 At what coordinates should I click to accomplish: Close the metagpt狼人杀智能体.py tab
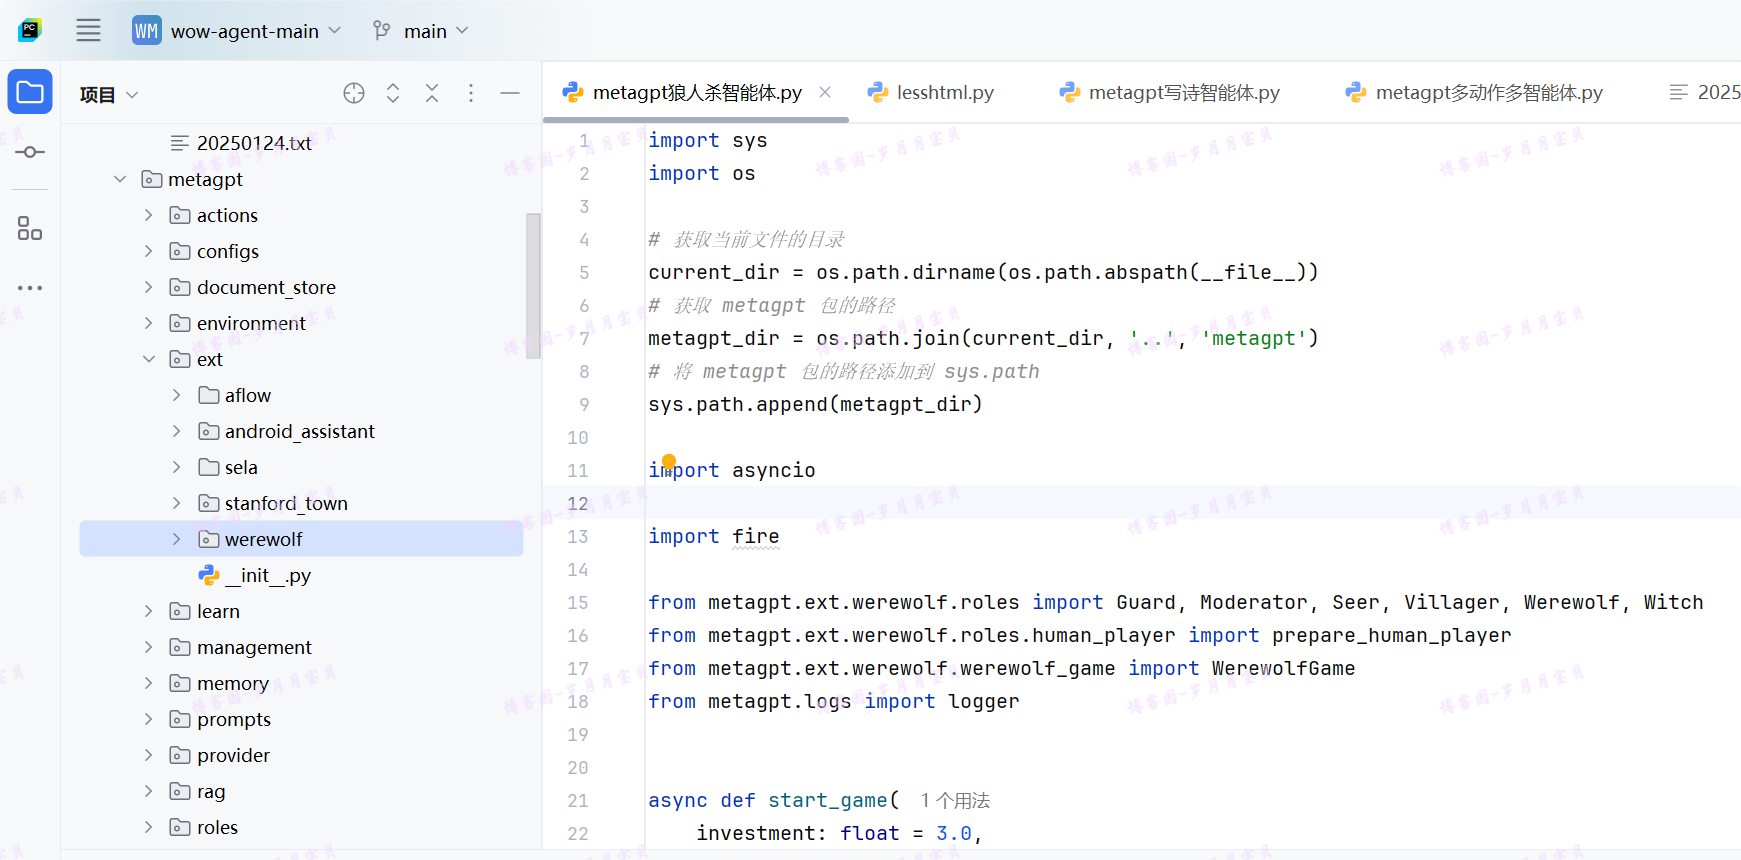[825, 92]
